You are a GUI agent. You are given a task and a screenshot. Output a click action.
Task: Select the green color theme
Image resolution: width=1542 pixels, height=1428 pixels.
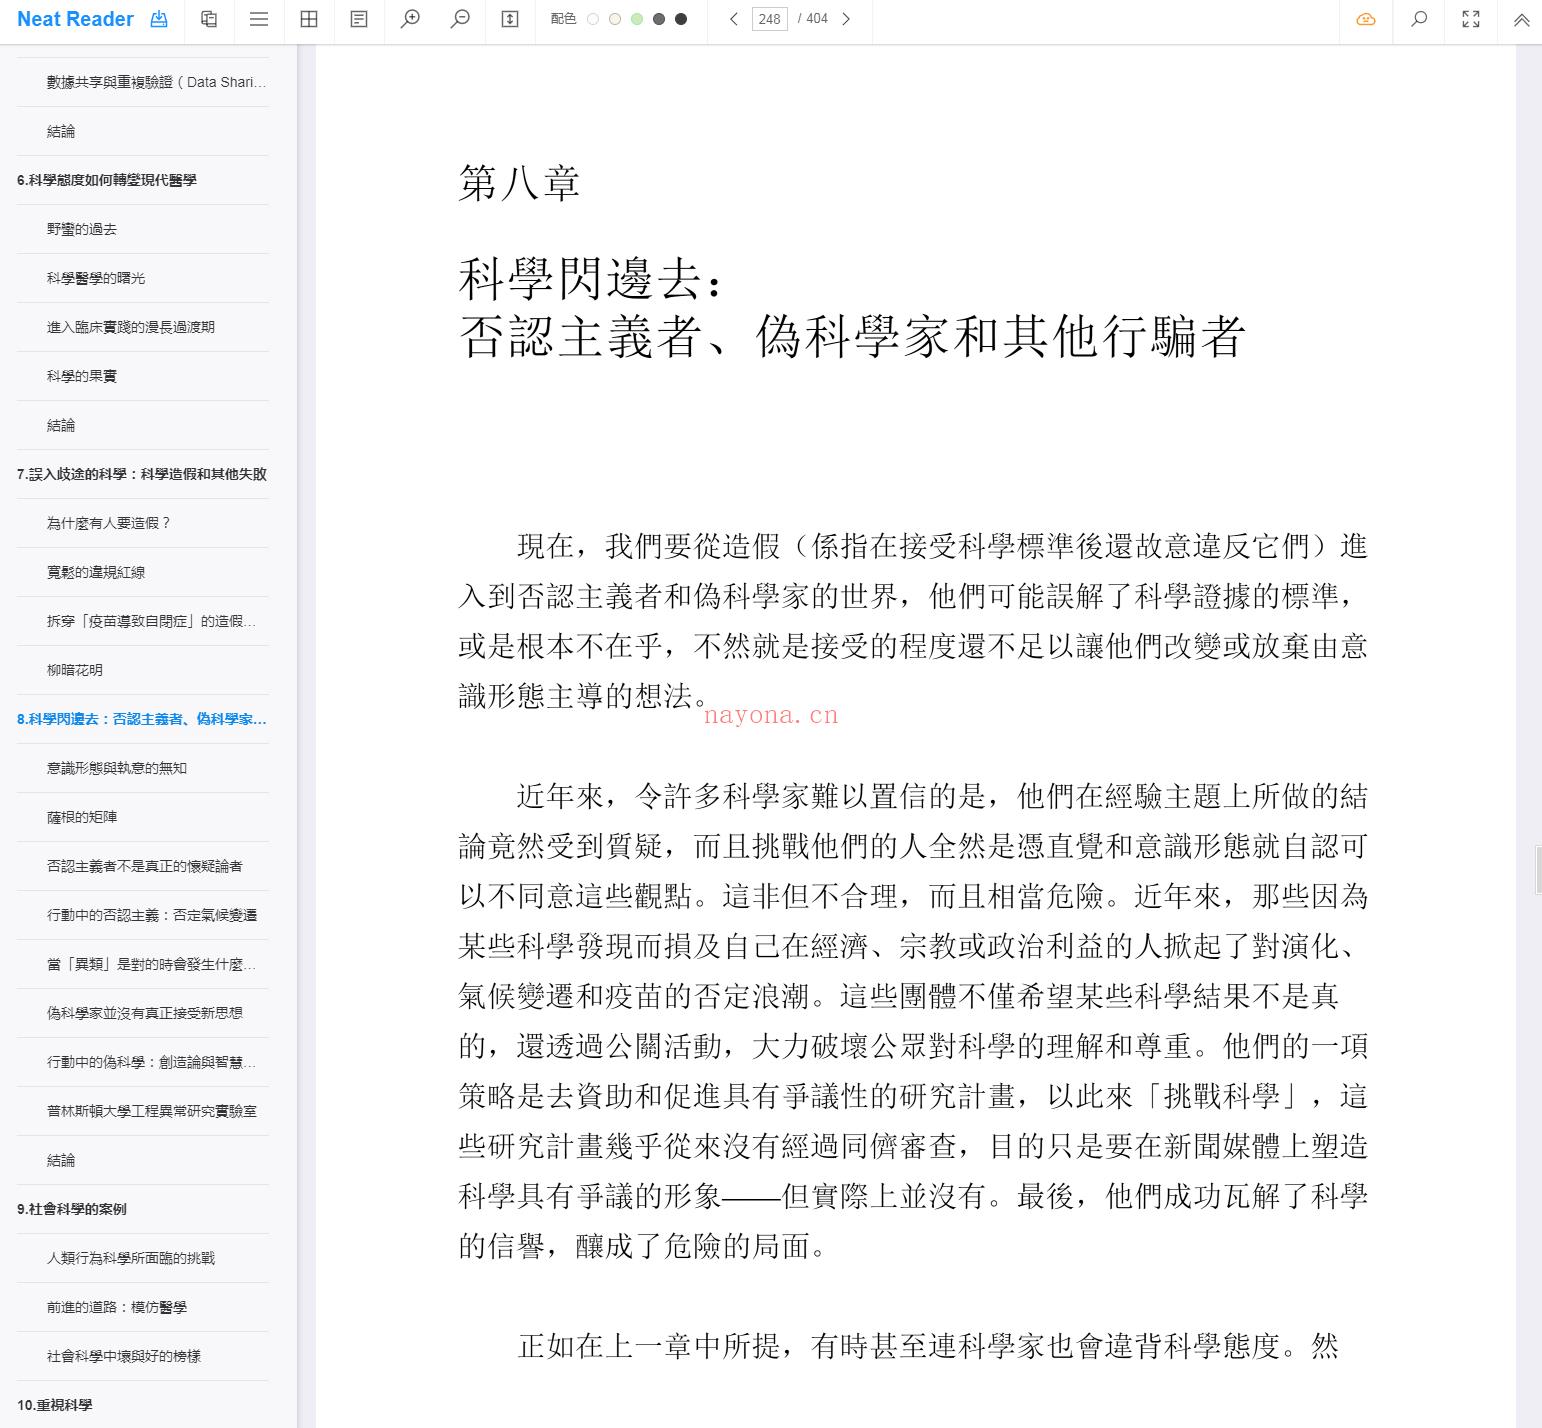(x=637, y=19)
